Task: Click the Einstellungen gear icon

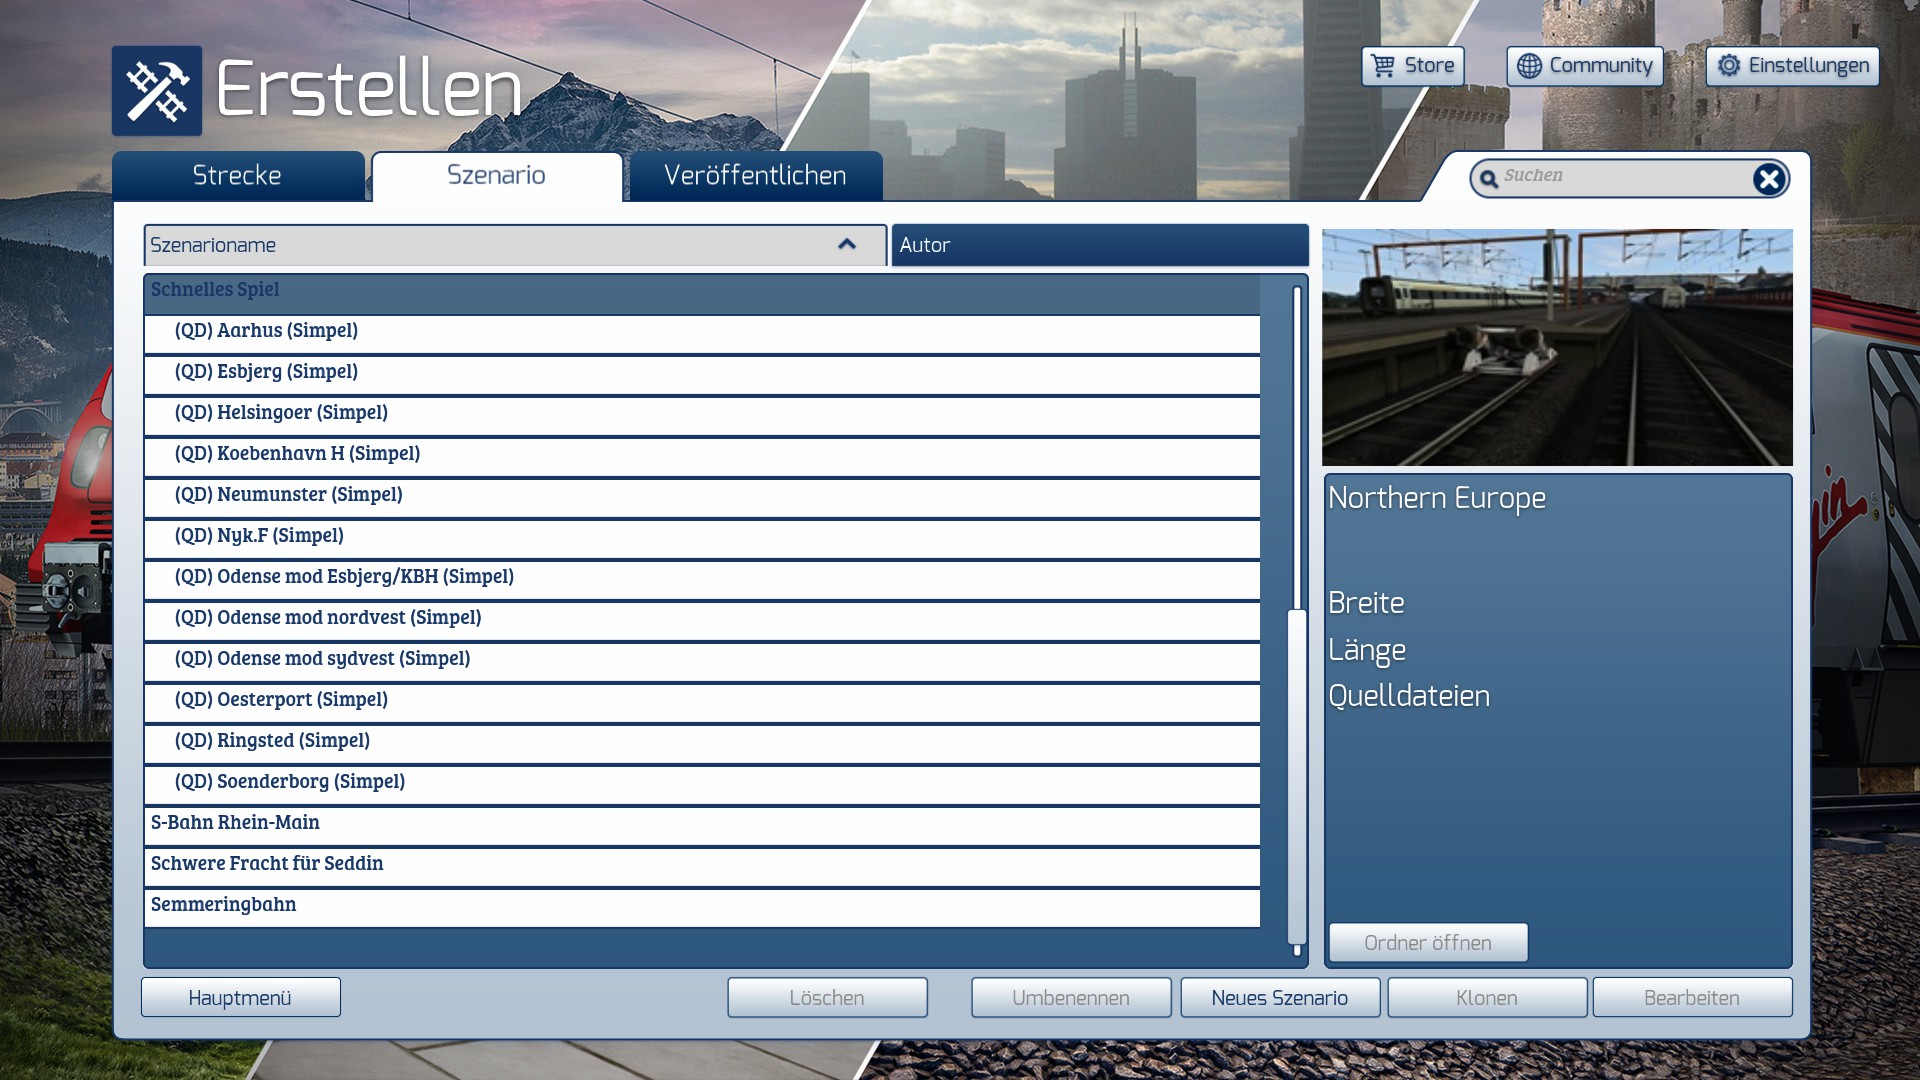Action: pos(1729,66)
